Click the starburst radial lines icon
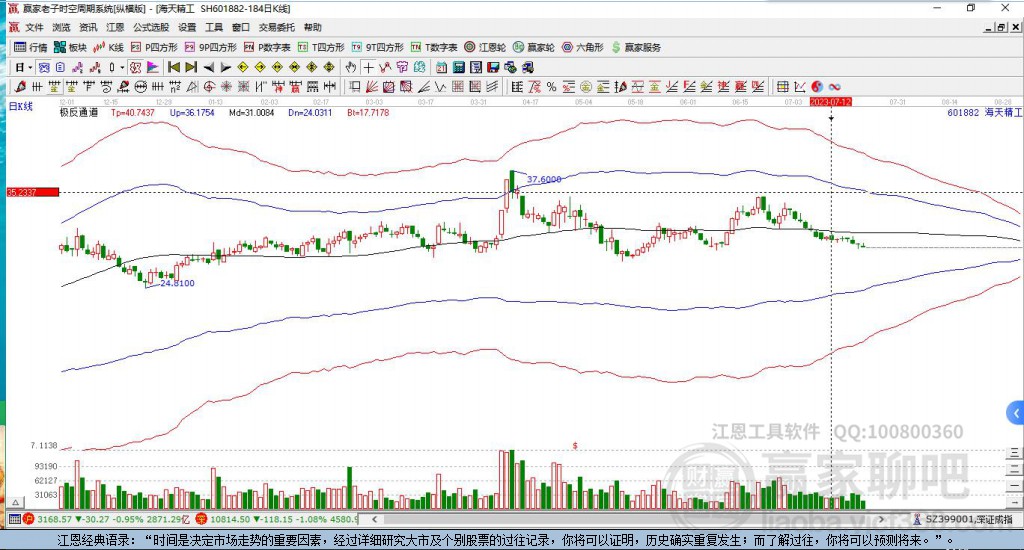This screenshot has width=1024, height=550. [226, 87]
